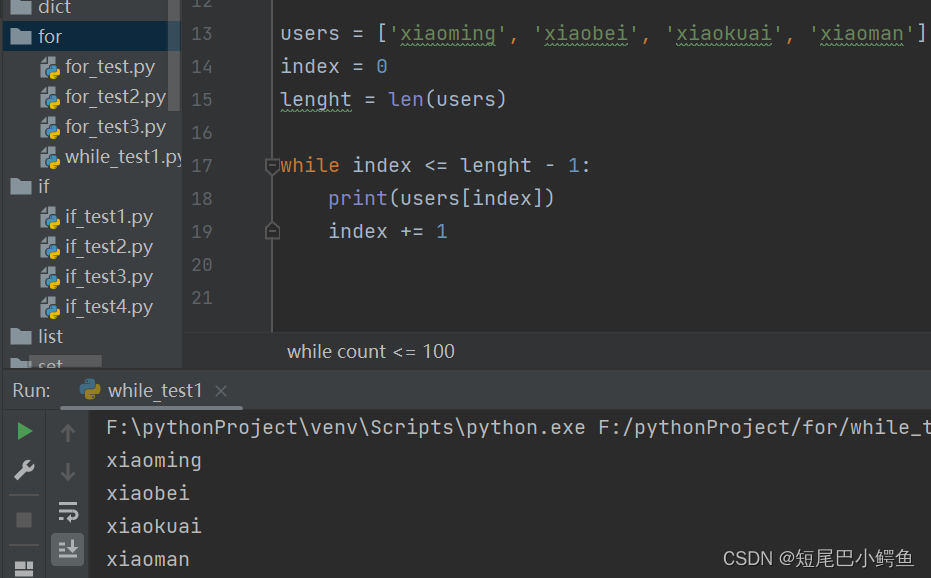931x578 pixels.
Task: Click the 'xiaoming' string in users list
Action: point(448,34)
